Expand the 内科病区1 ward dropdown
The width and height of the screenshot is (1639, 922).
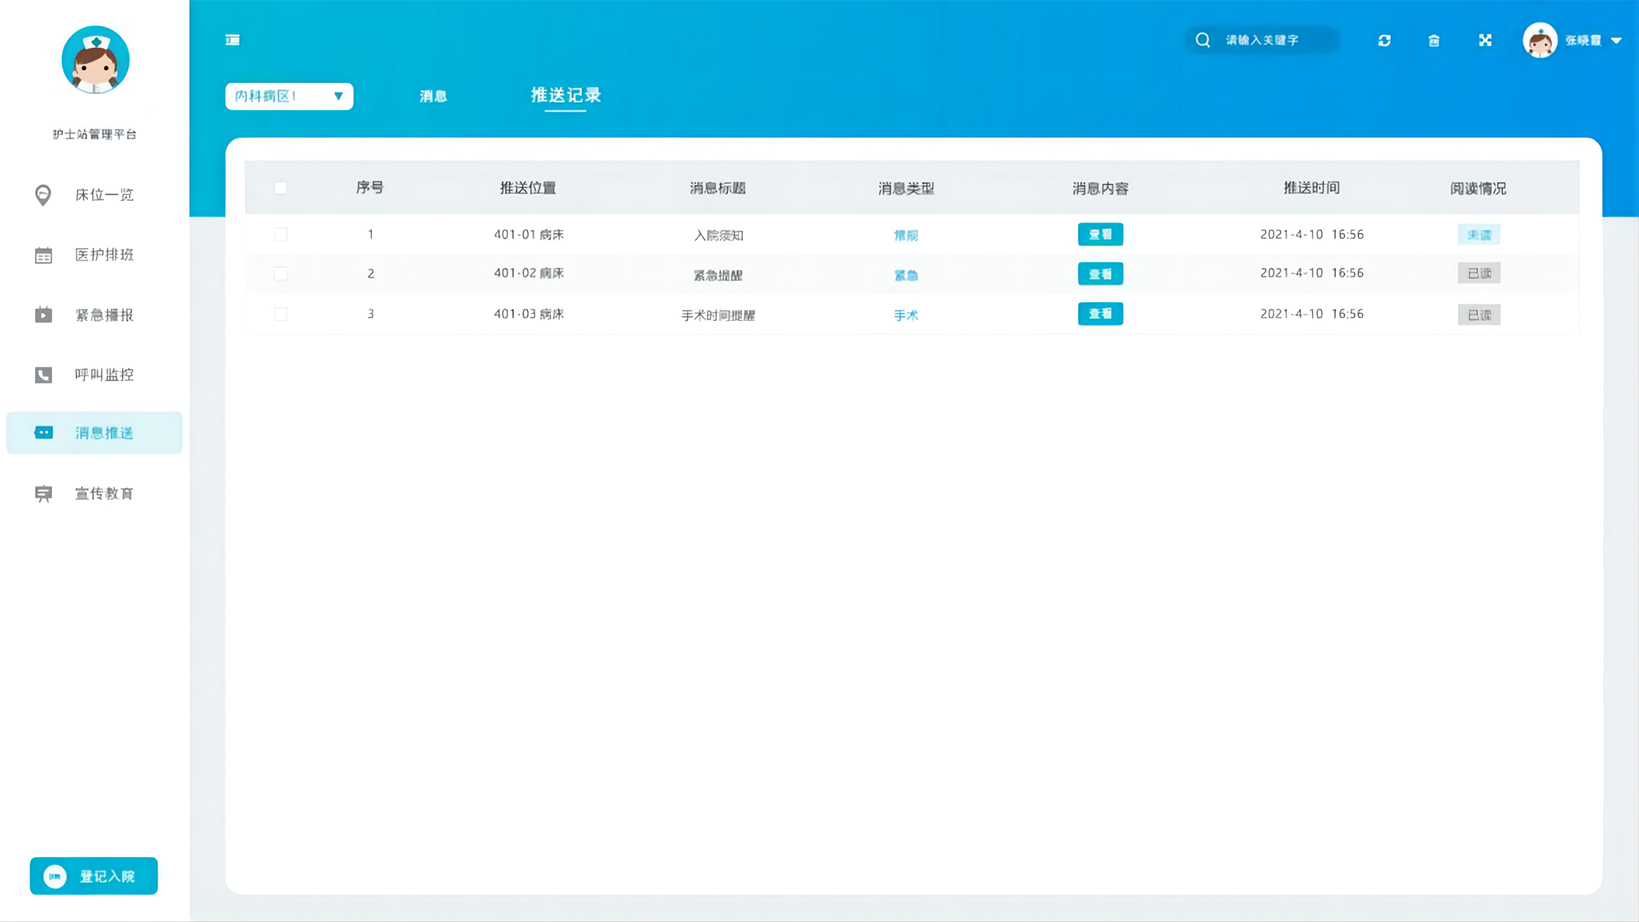289,96
